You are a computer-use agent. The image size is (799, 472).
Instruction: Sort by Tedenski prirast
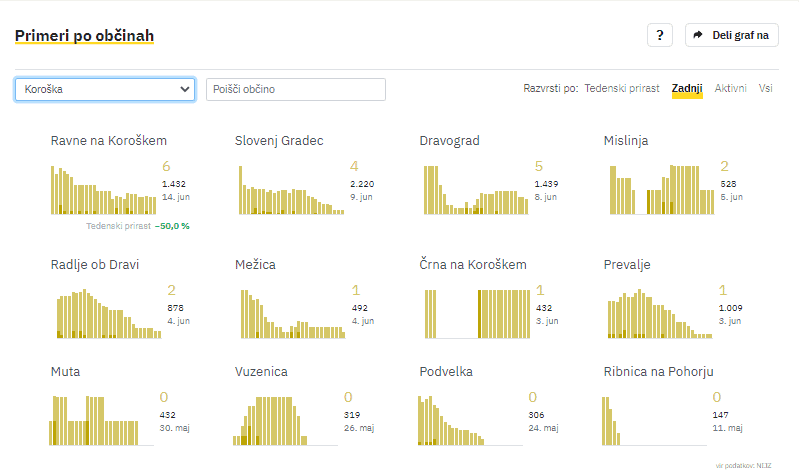pyautogui.click(x=622, y=88)
